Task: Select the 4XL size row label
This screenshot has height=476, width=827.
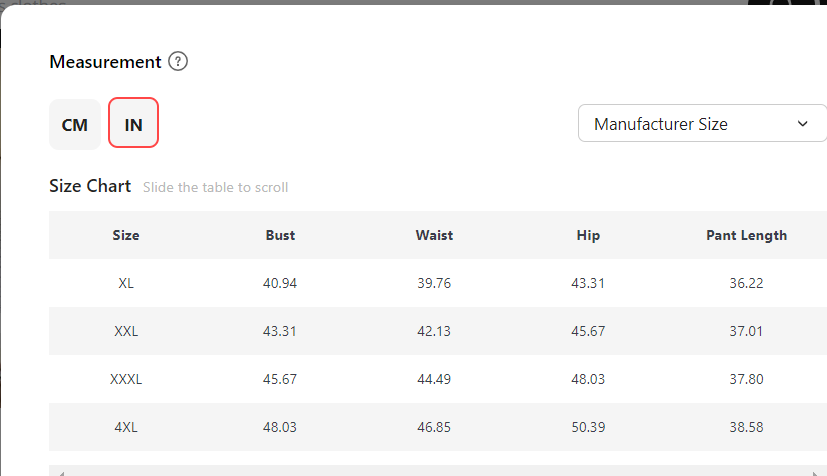Action: [x=126, y=427]
